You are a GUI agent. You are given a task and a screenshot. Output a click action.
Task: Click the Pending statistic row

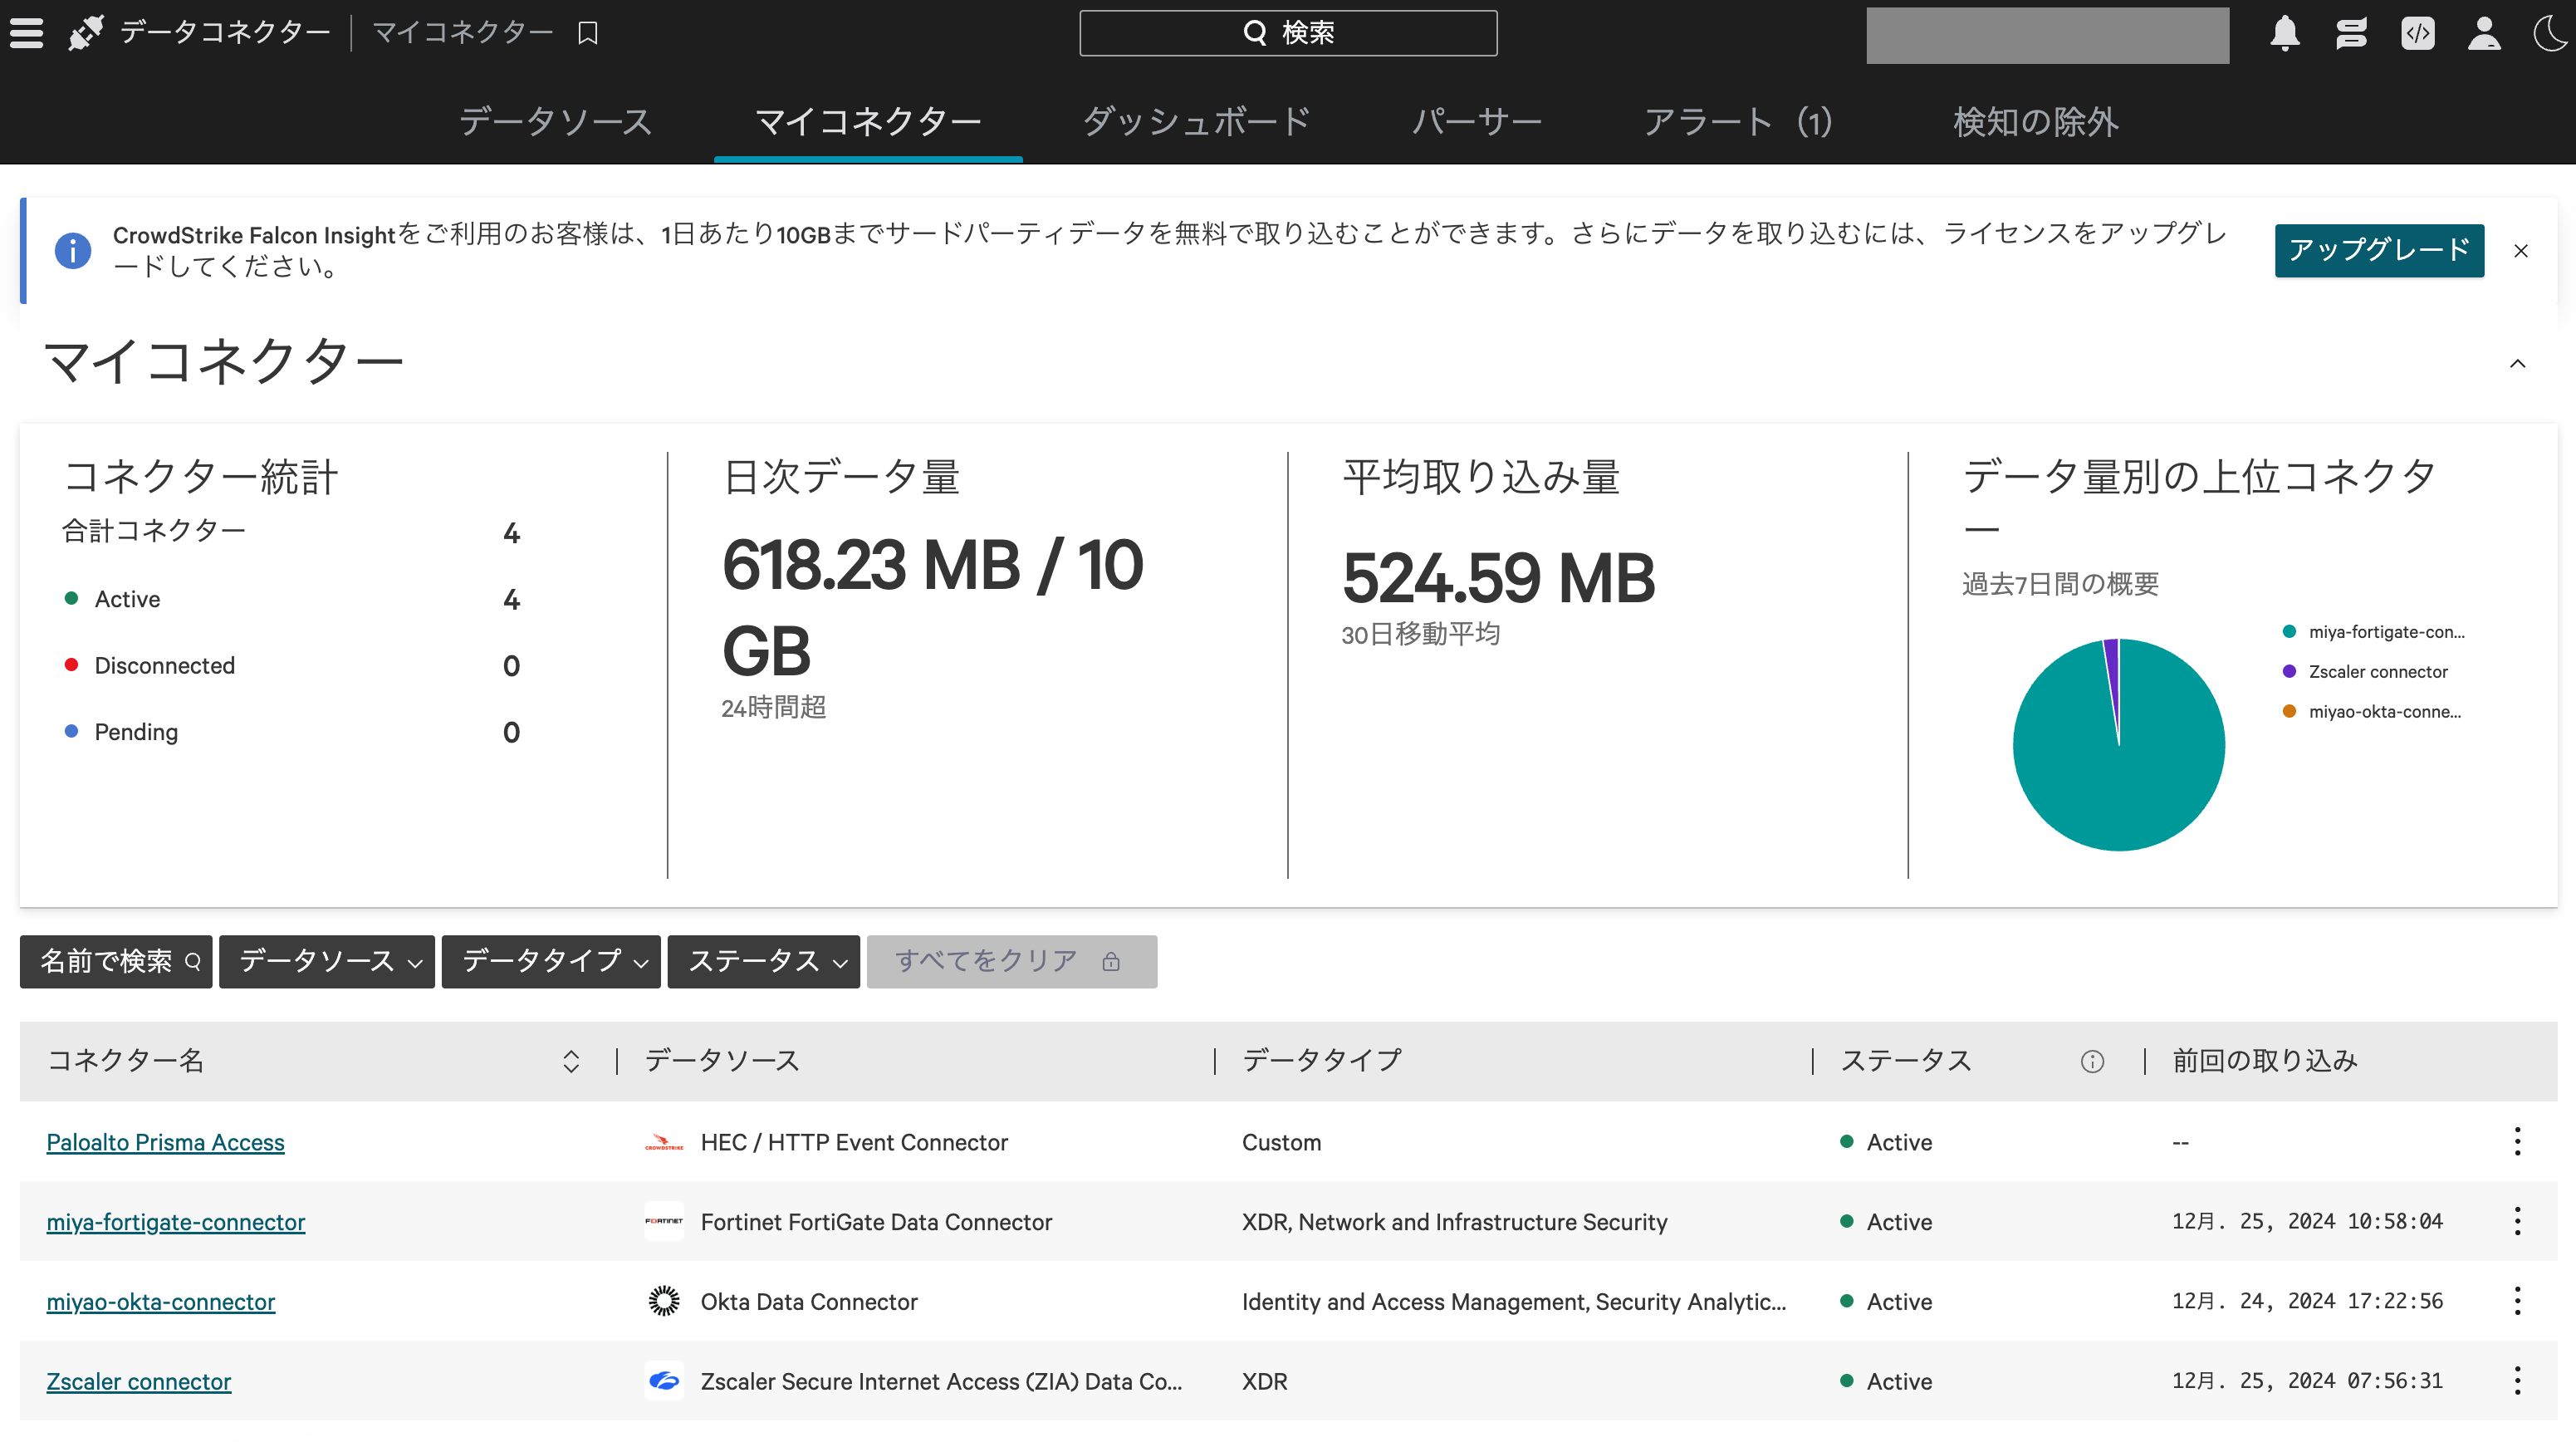(x=292, y=732)
